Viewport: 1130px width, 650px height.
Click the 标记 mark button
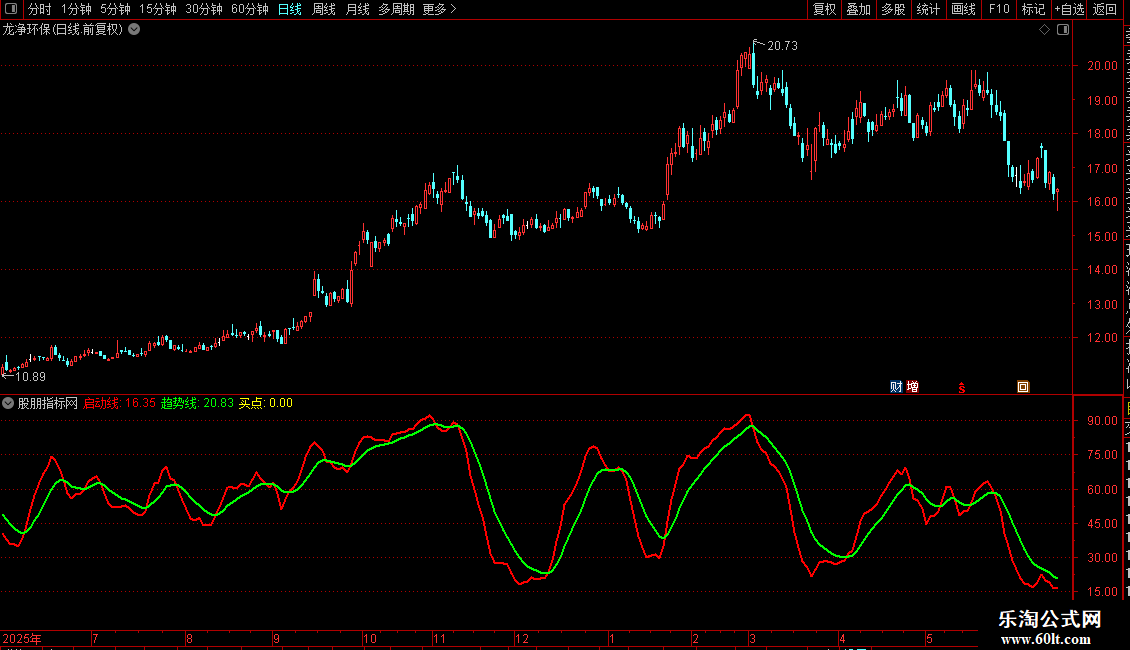click(x=1033, y=9)
